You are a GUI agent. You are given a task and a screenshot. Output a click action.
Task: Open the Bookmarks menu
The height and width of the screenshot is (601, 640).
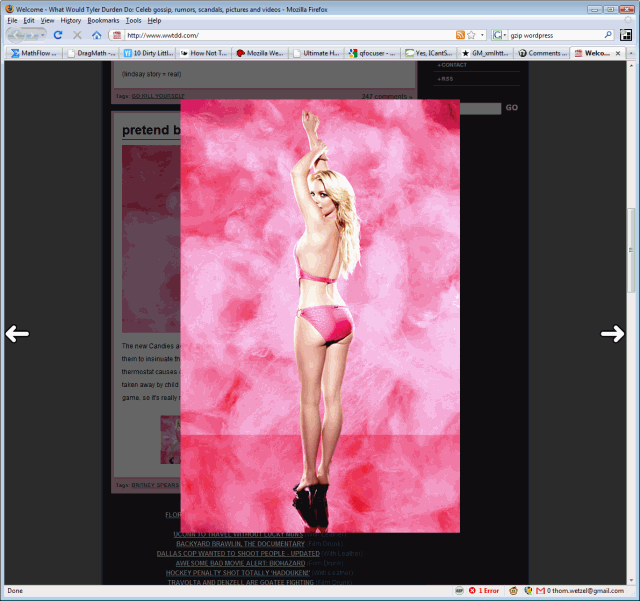pyautogui.click(x=103, y=20)
